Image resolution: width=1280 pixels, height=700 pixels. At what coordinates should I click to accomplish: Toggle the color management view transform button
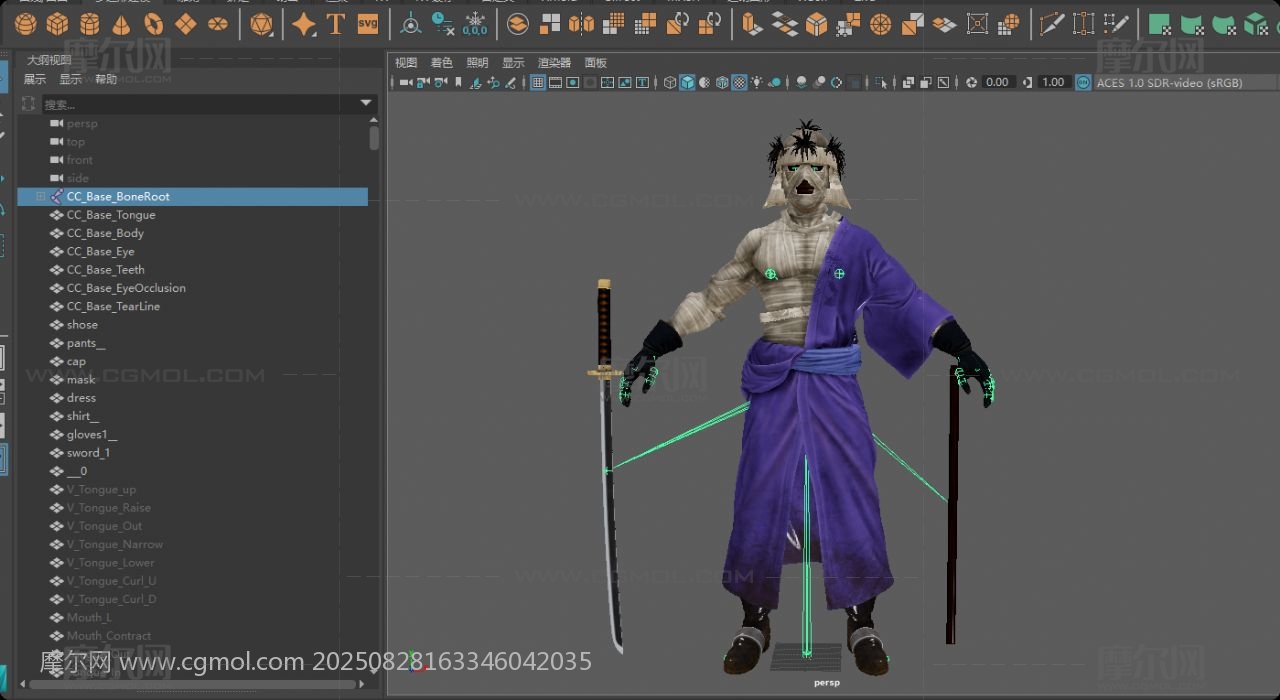point(1083,82)
